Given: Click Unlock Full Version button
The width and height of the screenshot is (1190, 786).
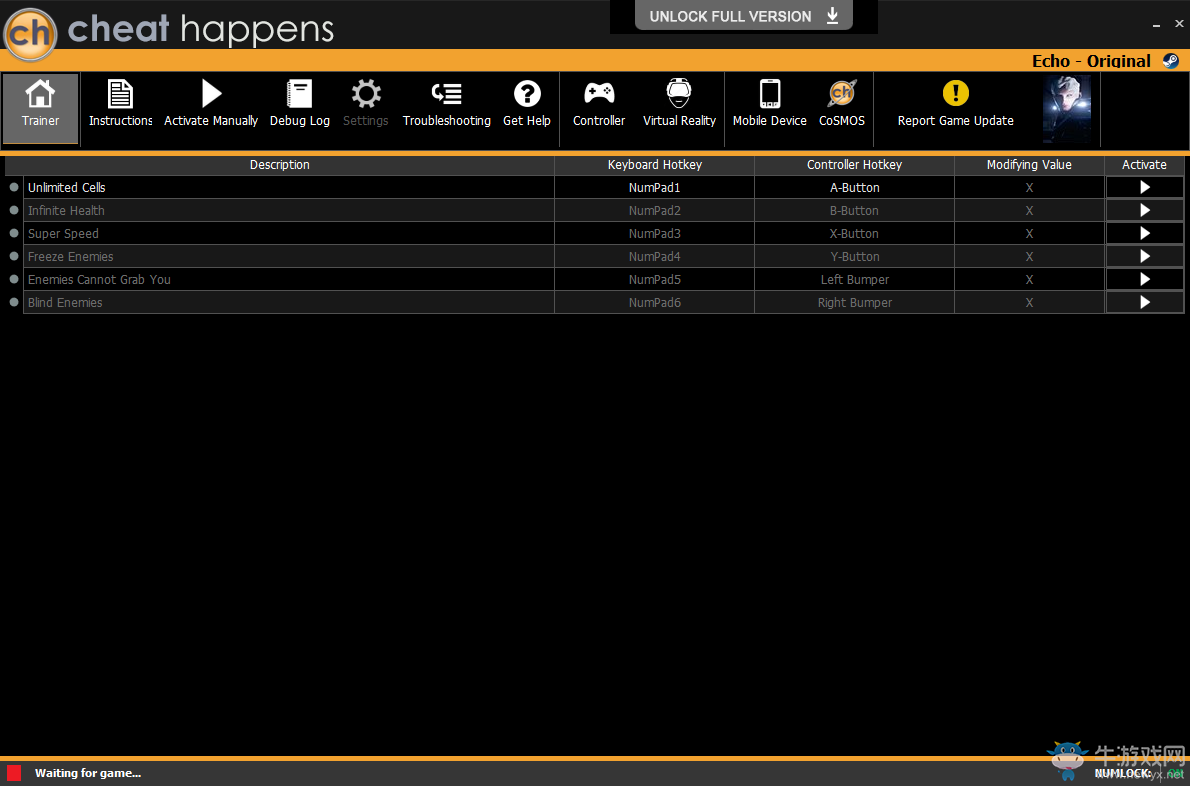Looking at the screenshot, I should (744, 17).
